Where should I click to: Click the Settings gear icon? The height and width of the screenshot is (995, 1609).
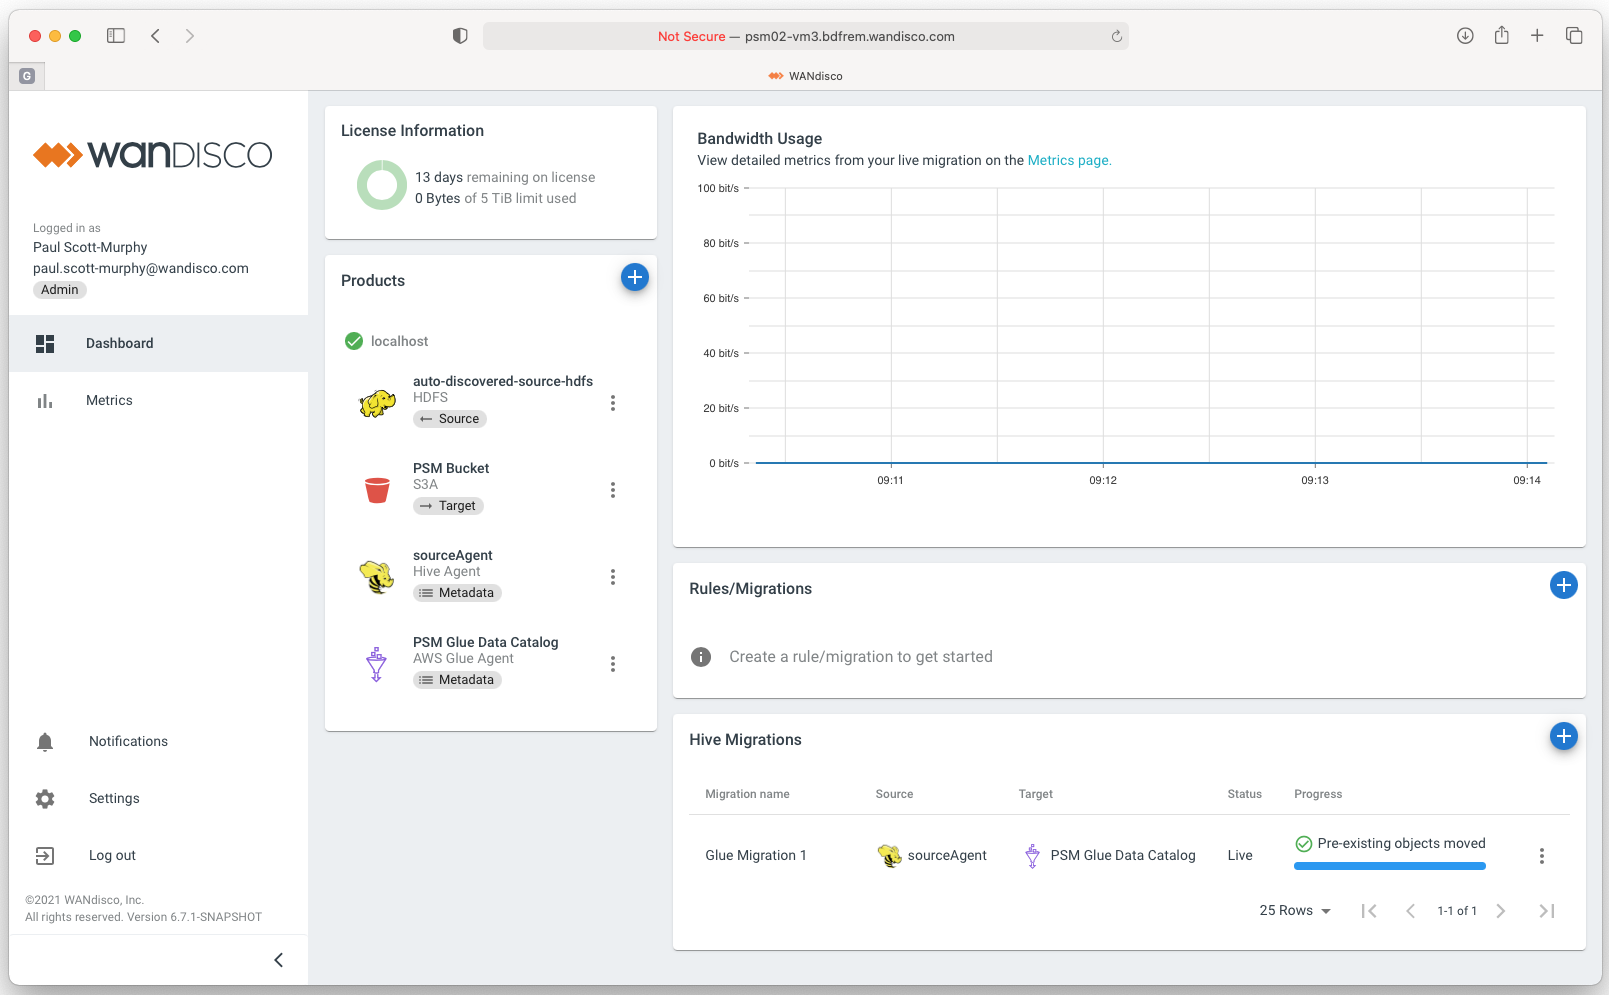45,799
